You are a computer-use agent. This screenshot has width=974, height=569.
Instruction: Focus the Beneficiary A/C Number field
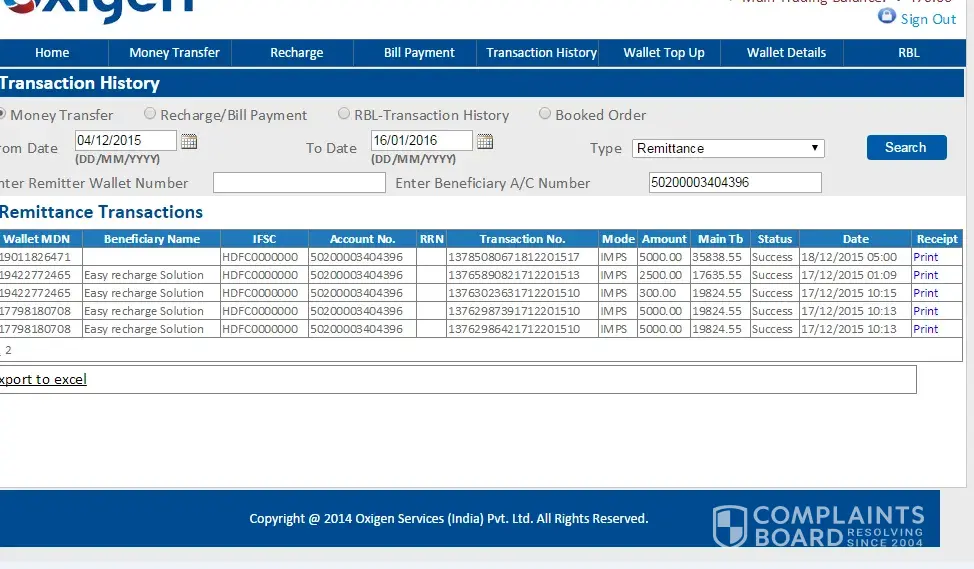(734, 183)
